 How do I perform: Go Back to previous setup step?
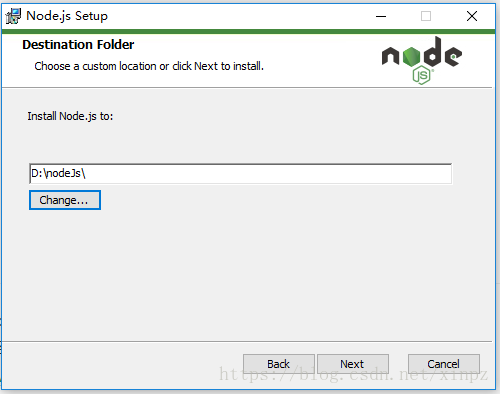click(279, 364)
